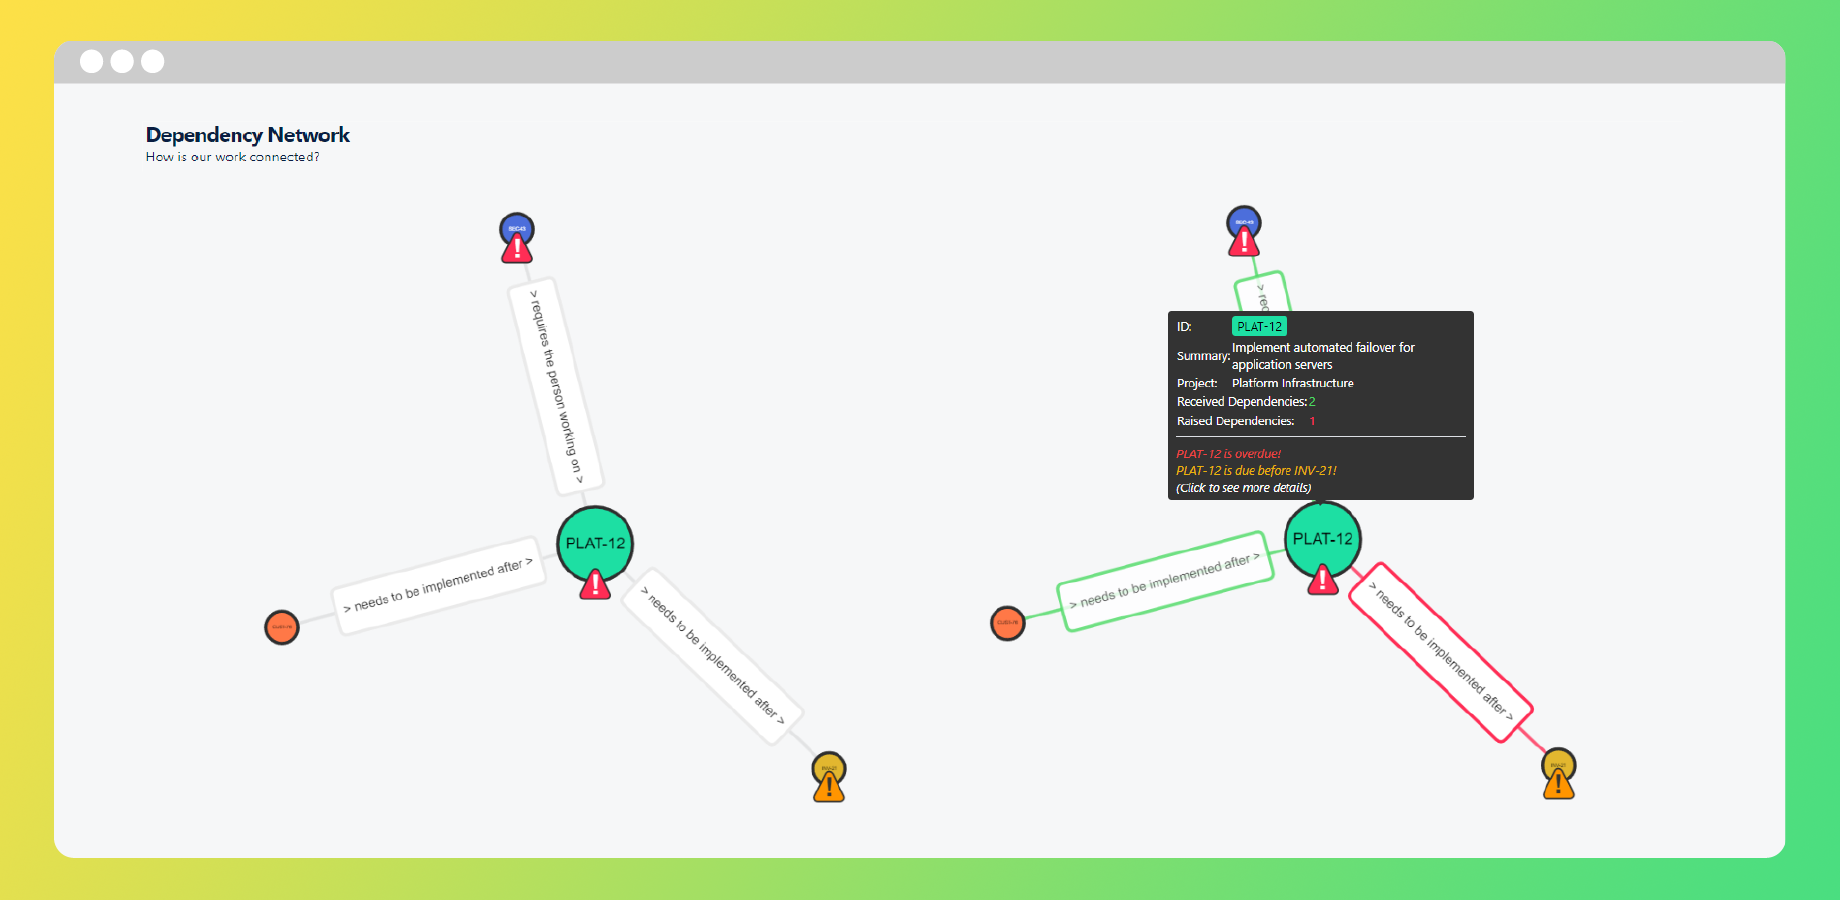Click 'PLAT-12 is due before INV-21!' text
Screen dimensions: 1840x900
(x=1256, y=471)
